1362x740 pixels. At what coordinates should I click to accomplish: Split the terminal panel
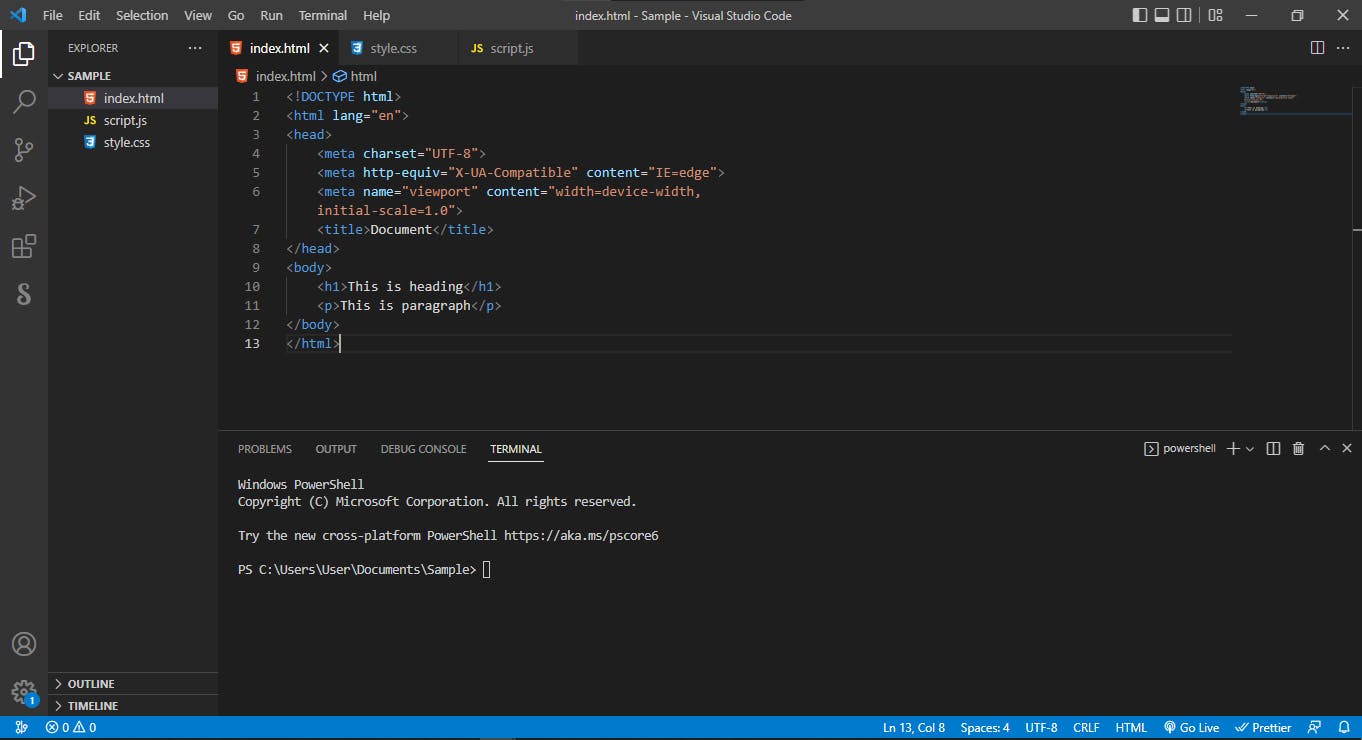pos(1273,449)
